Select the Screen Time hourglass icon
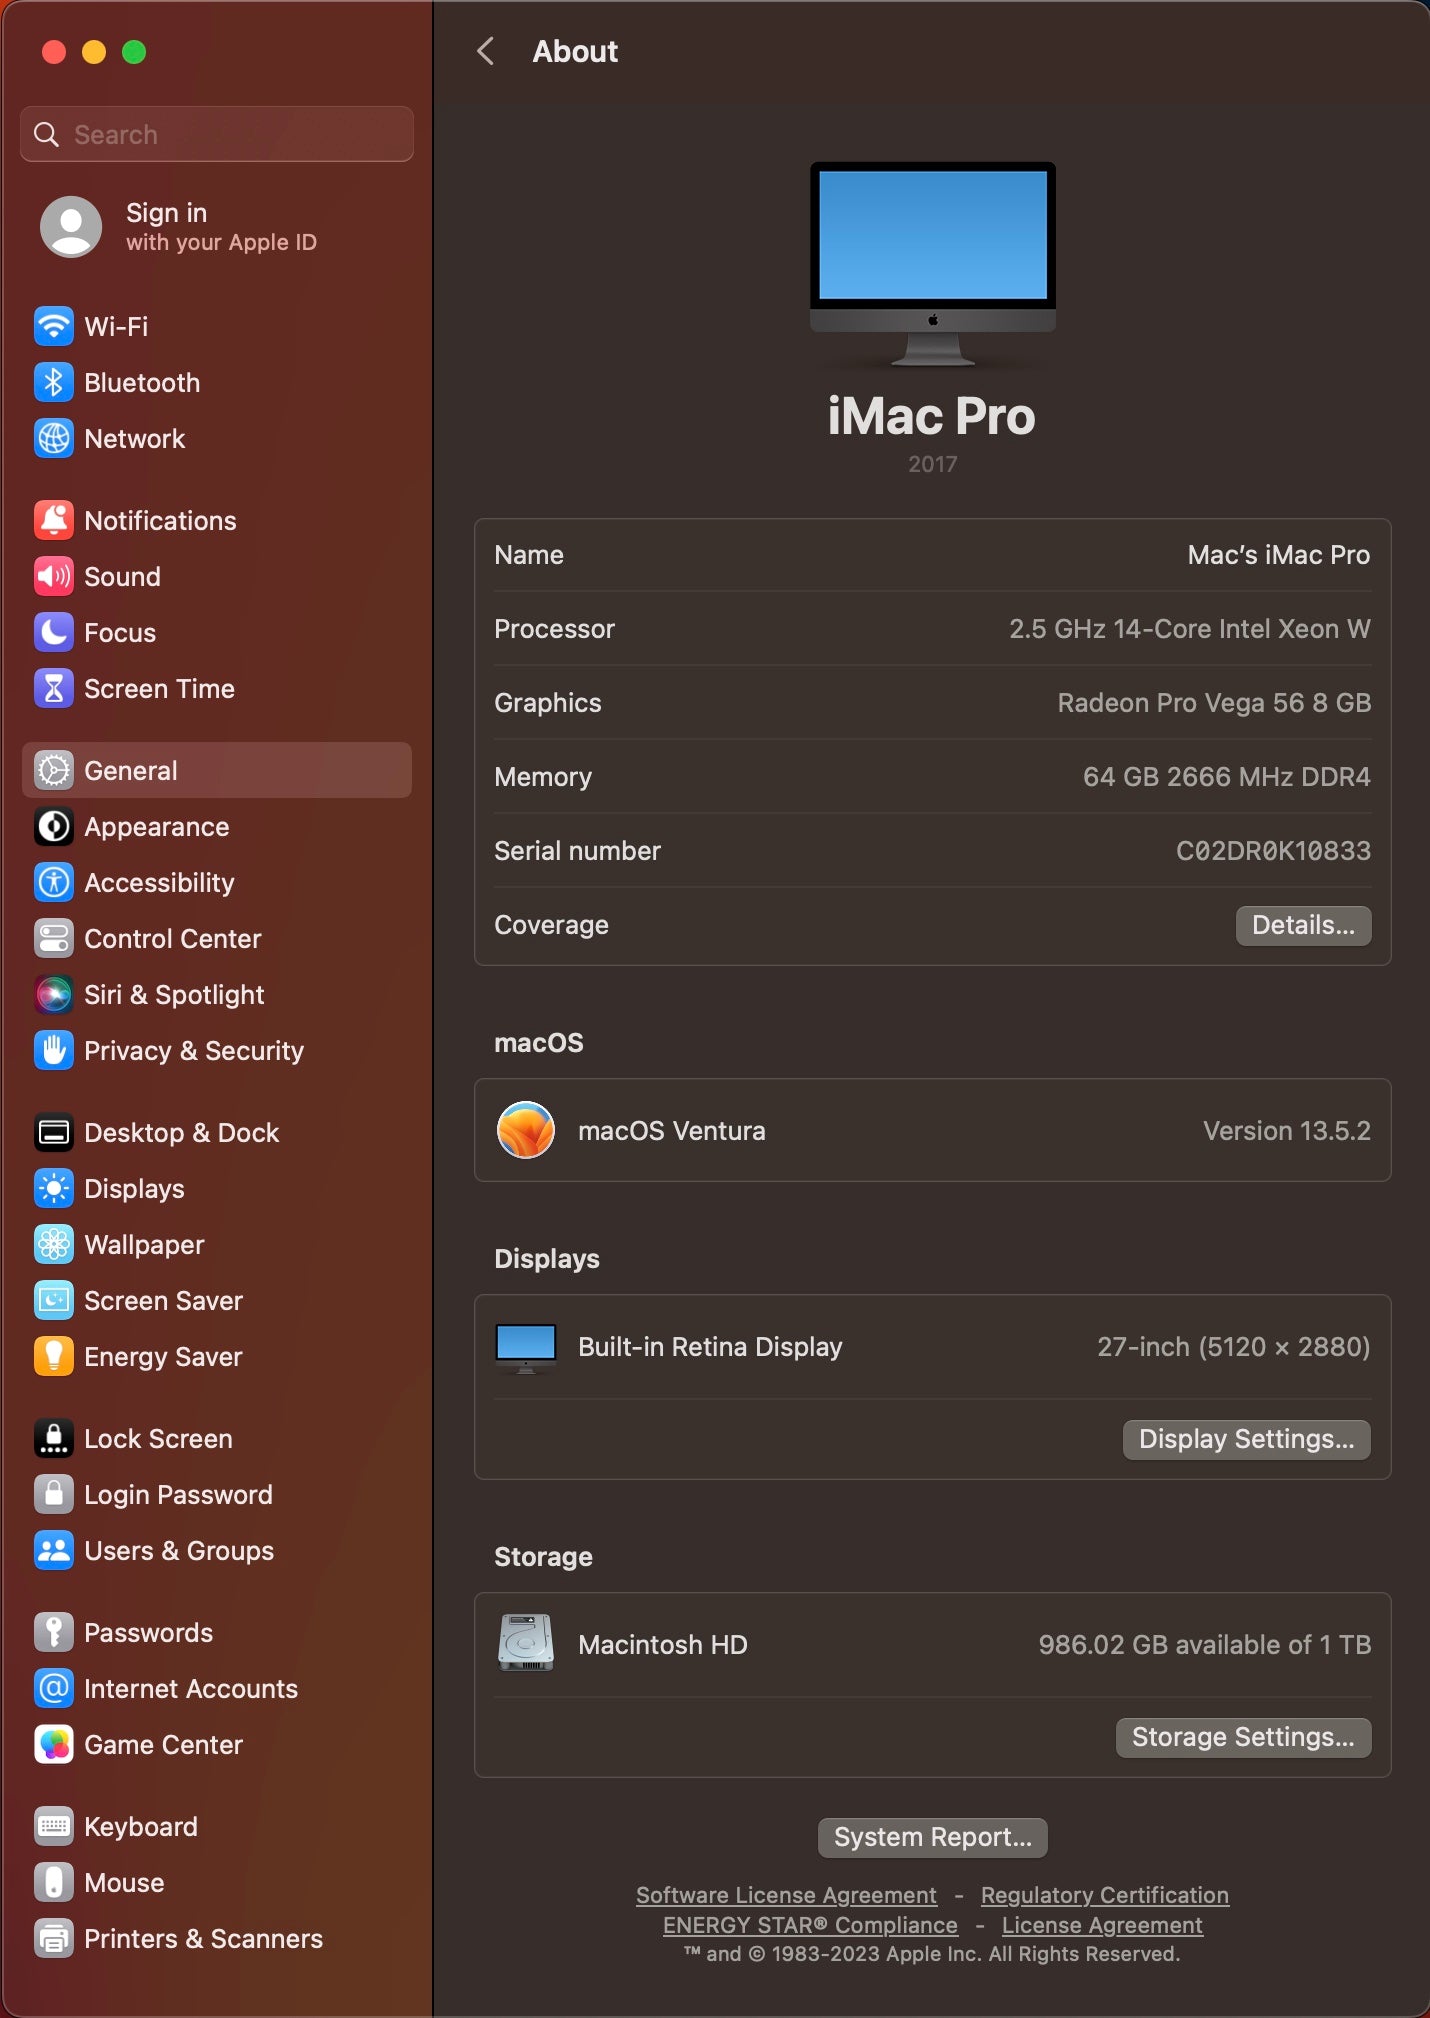1430x2018 pixels. pyautogui.click(x=53, y=688)
